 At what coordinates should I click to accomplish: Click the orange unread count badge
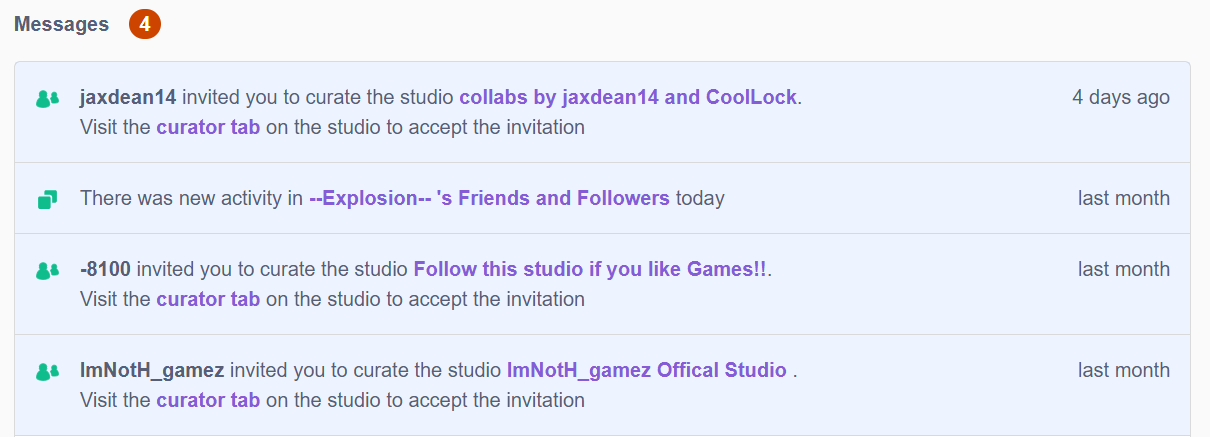tap(145, 25)
